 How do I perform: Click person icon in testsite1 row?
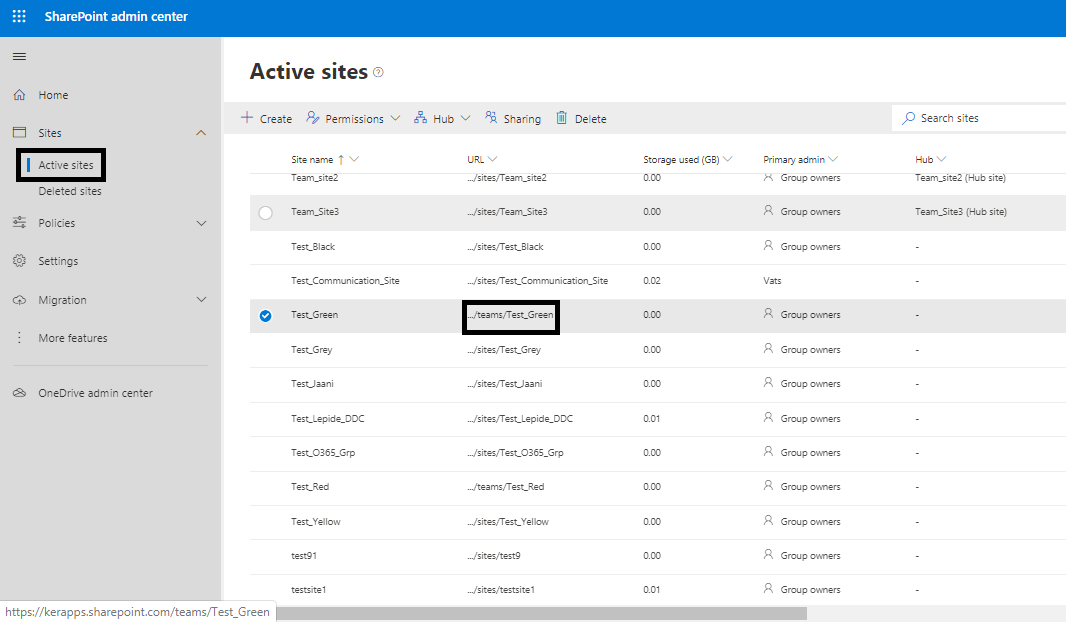768,589
